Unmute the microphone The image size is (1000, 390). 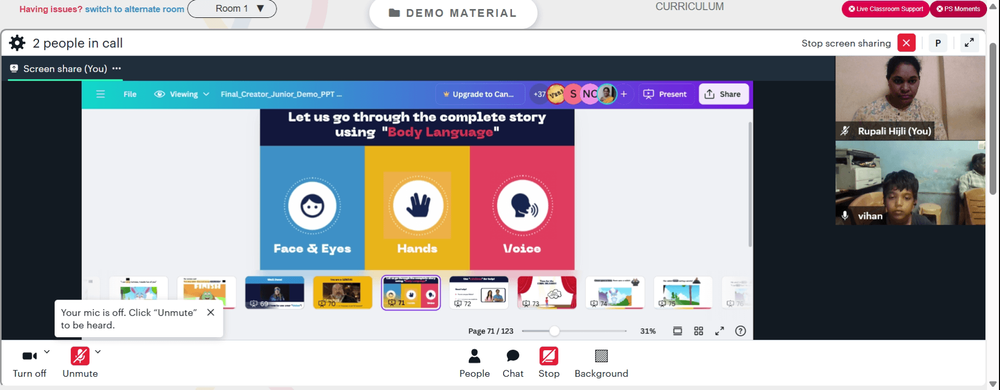(x=80, y=363)
